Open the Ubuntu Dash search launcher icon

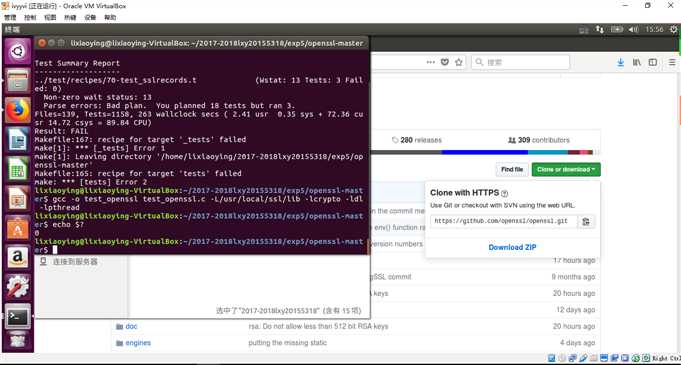(x=18, y=52)
